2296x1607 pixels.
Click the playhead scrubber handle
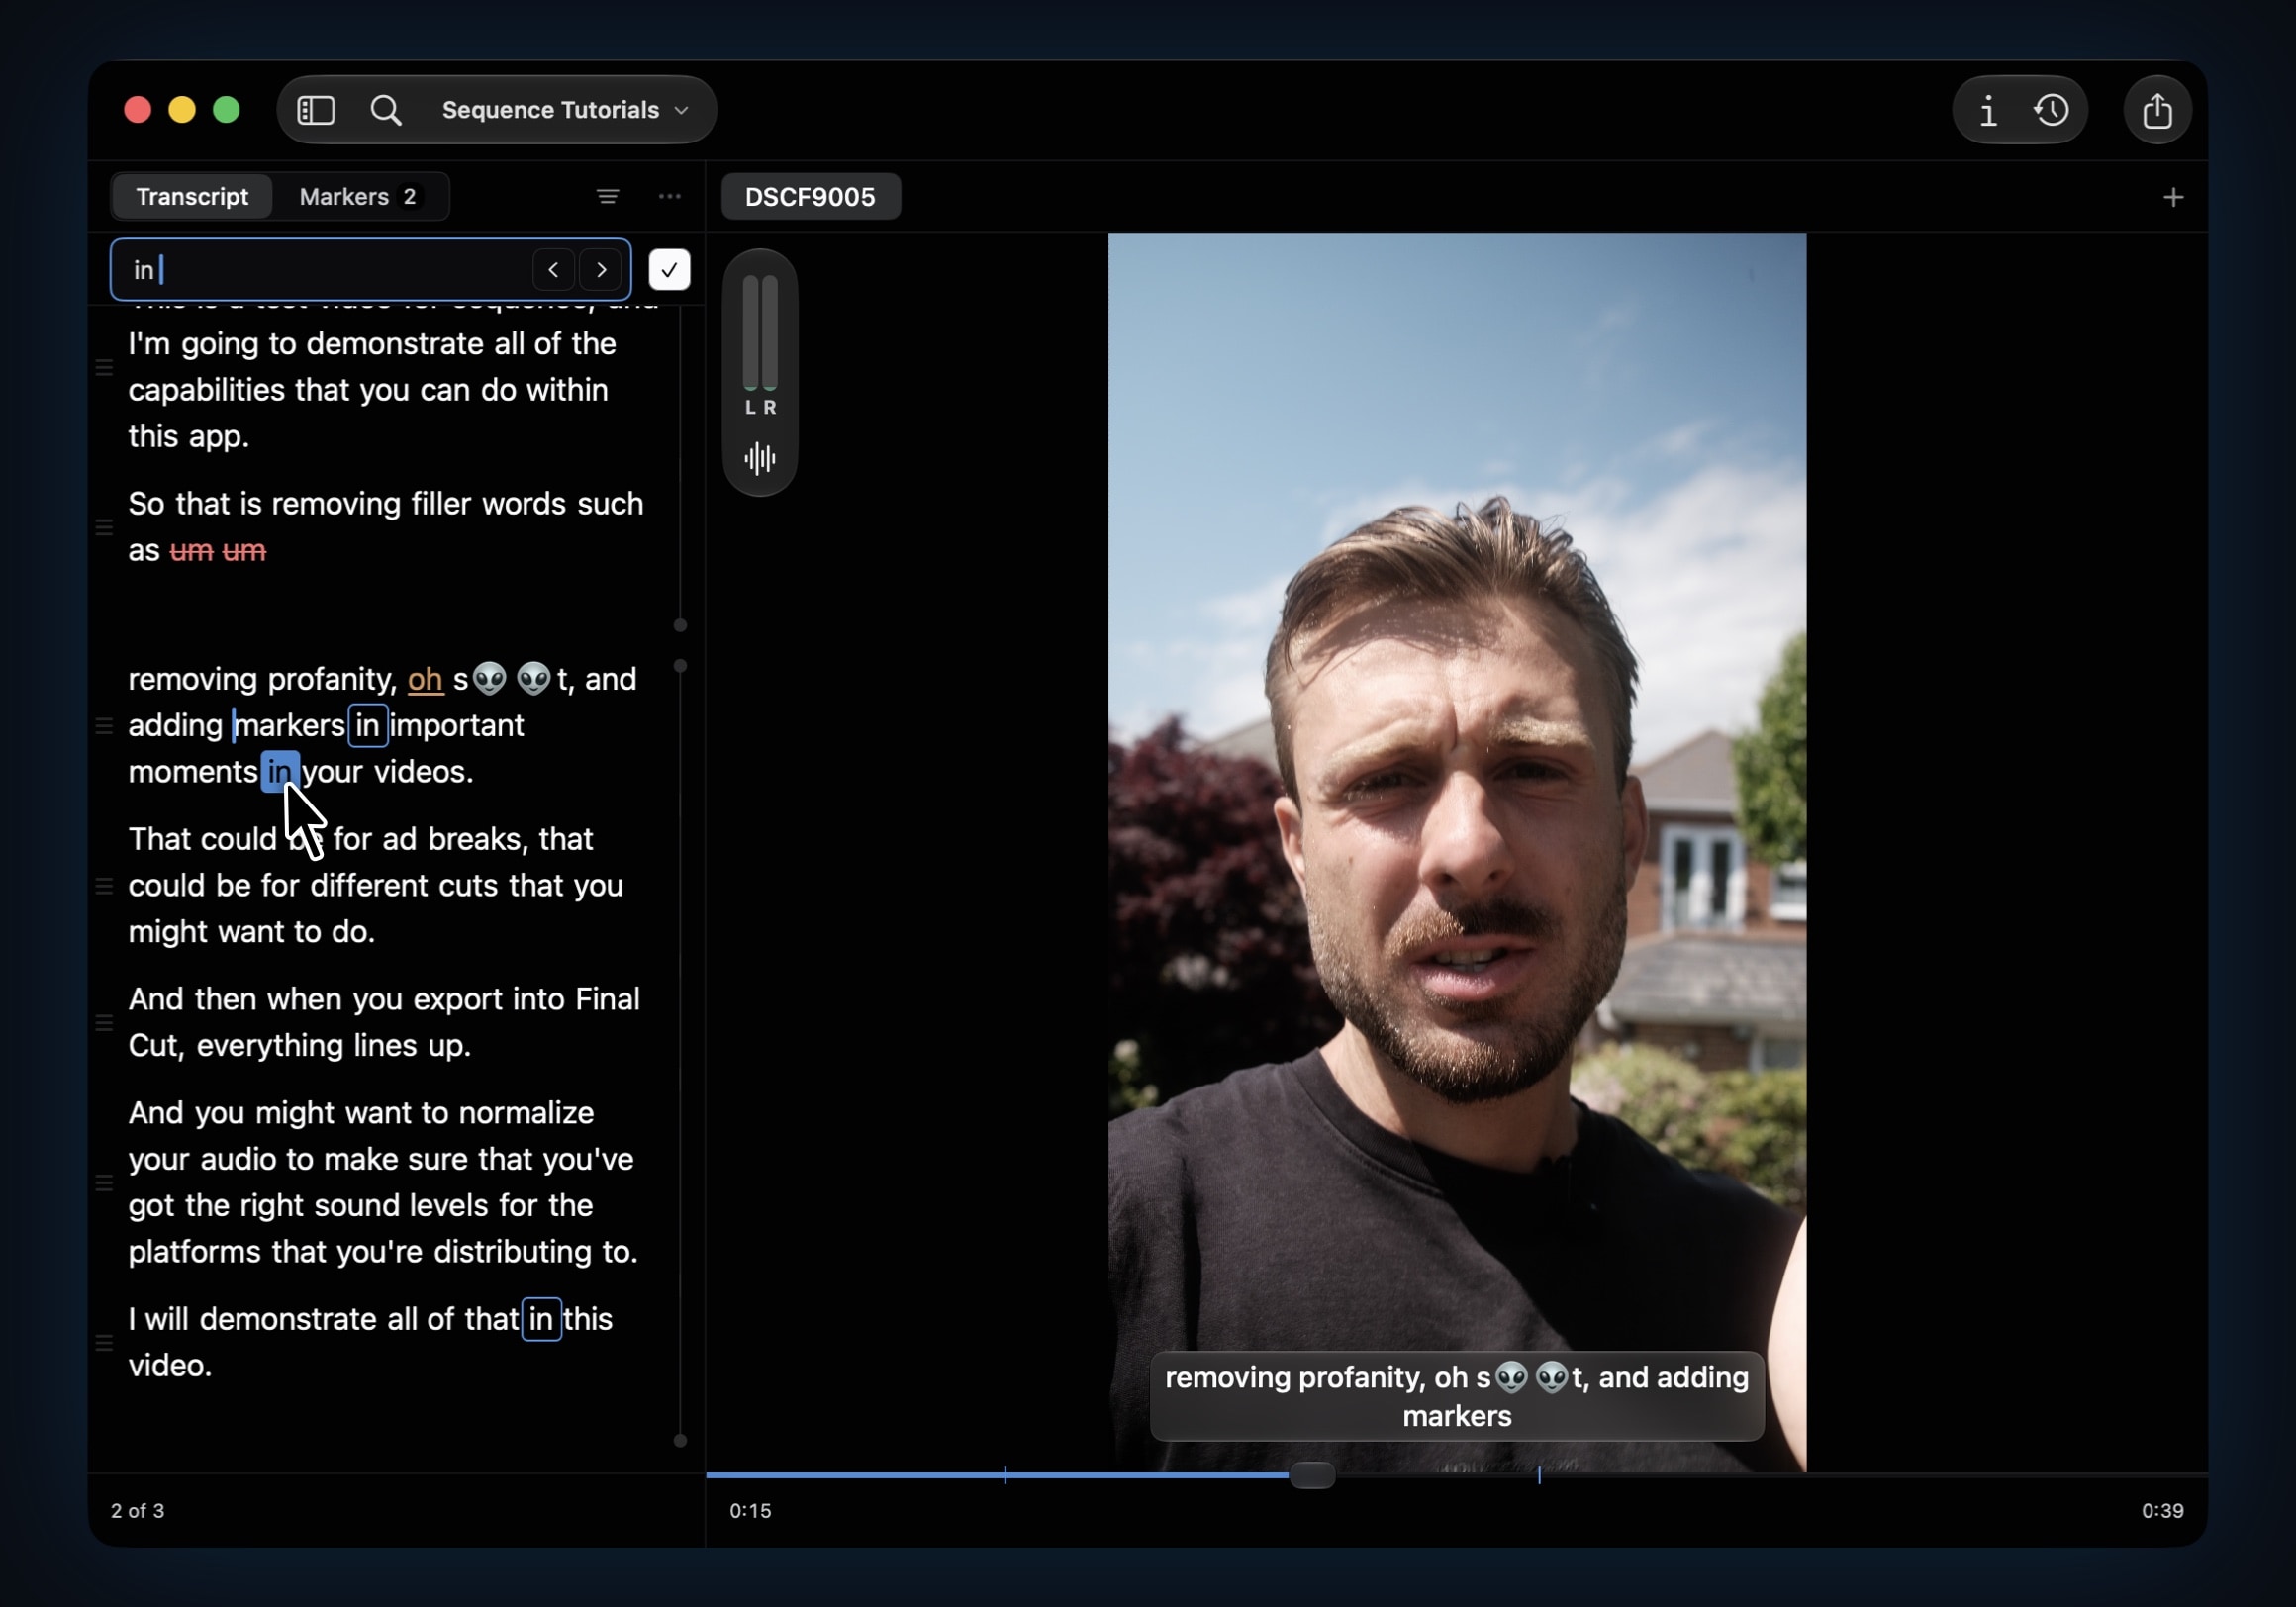click(1312, 1475)
